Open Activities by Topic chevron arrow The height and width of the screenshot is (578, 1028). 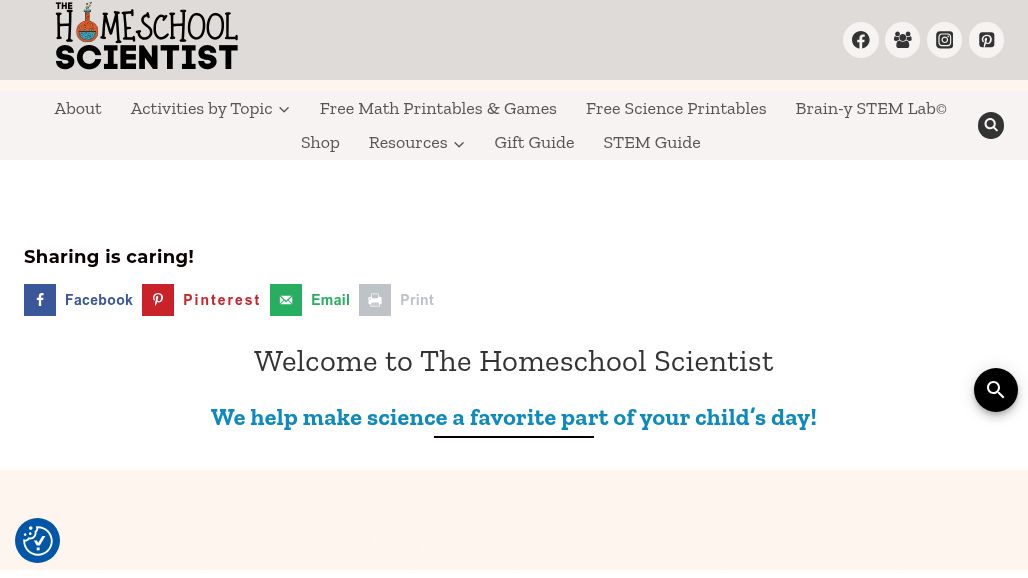tap(284, 109)
